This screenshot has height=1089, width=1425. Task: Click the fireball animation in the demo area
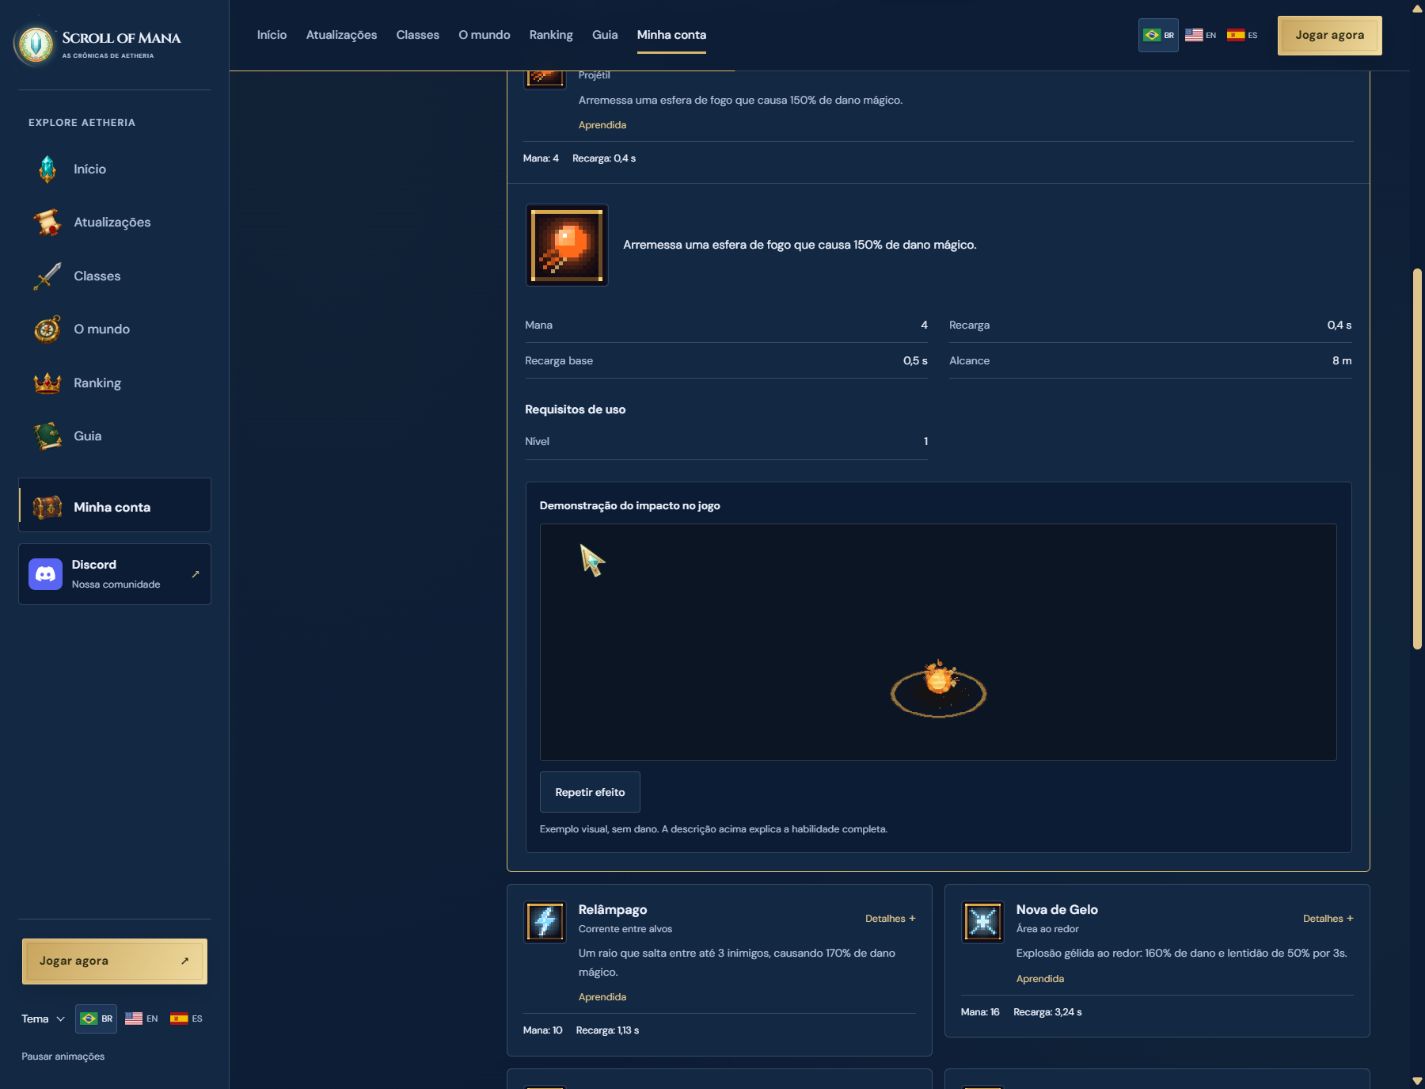click(x=938, y=686)
